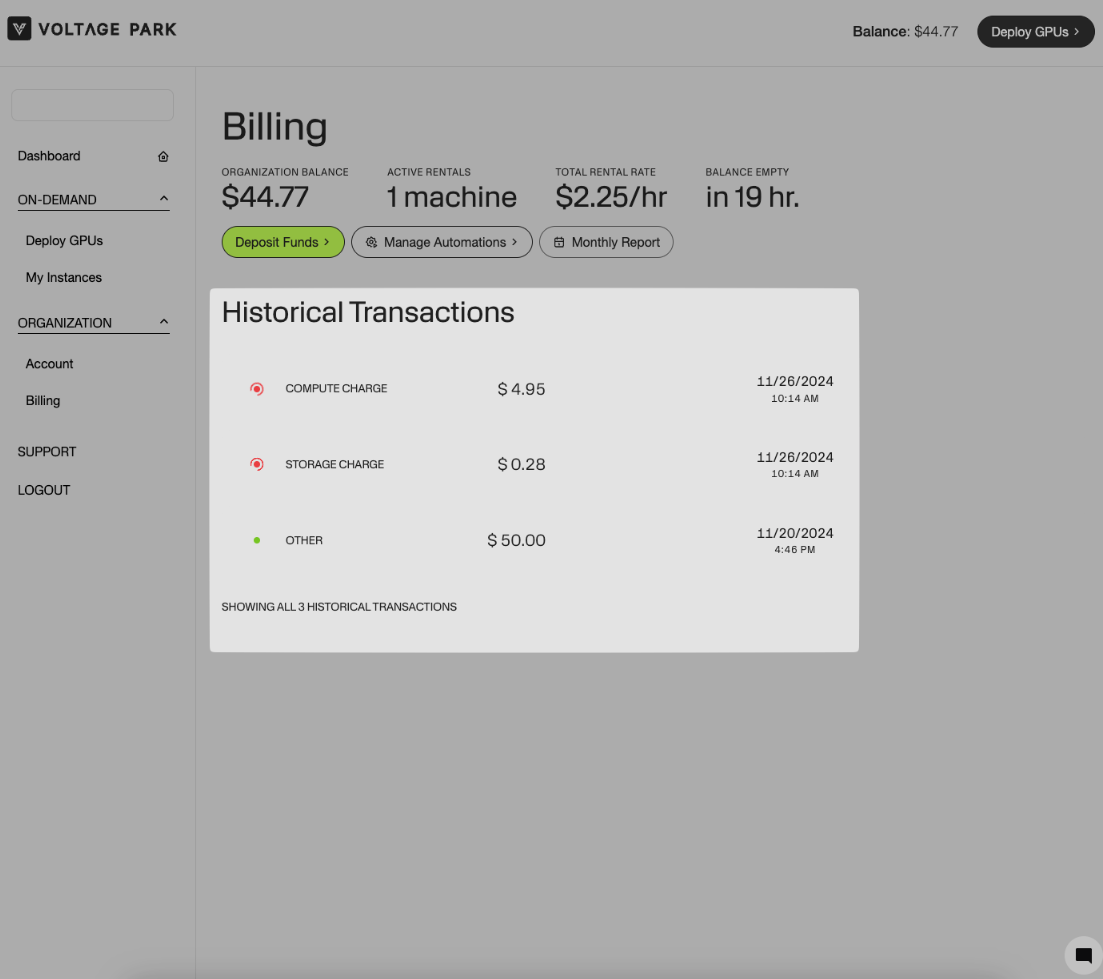This screenshot has height=979, width=1103.
Task: Click the gear icon on Manage Automations
Action: [x=371, y=242]
